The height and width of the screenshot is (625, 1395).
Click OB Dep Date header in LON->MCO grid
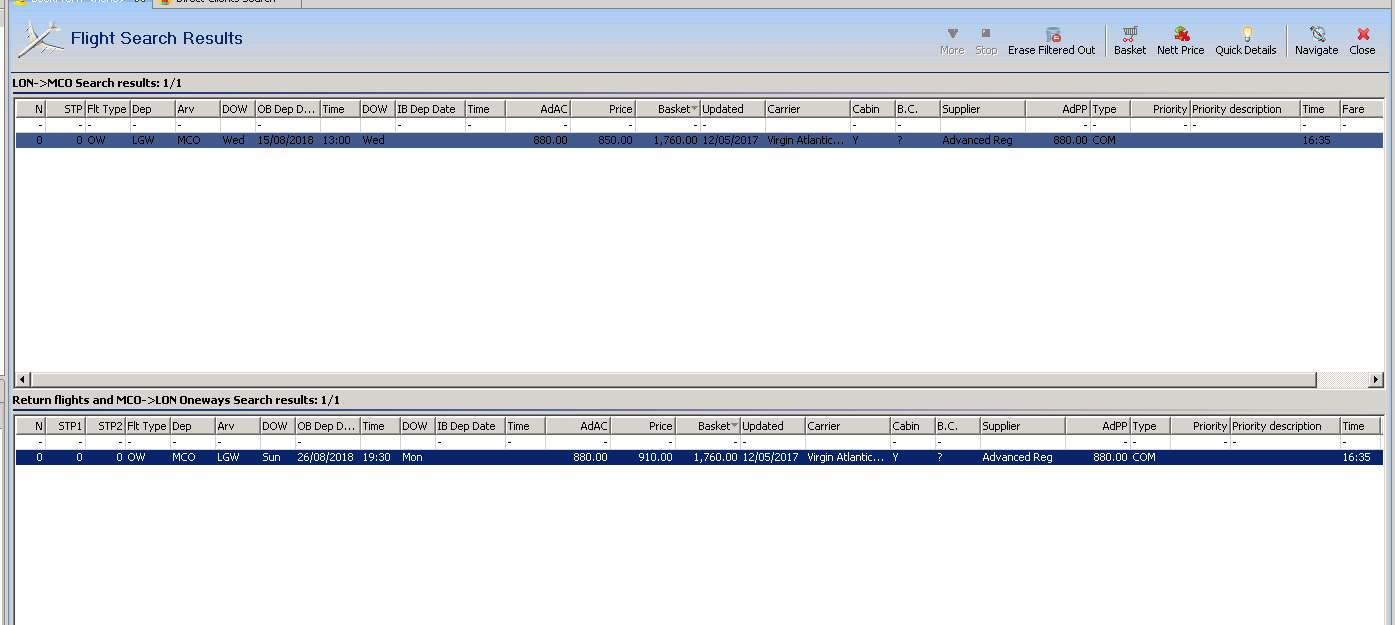(x=287, y=109)
